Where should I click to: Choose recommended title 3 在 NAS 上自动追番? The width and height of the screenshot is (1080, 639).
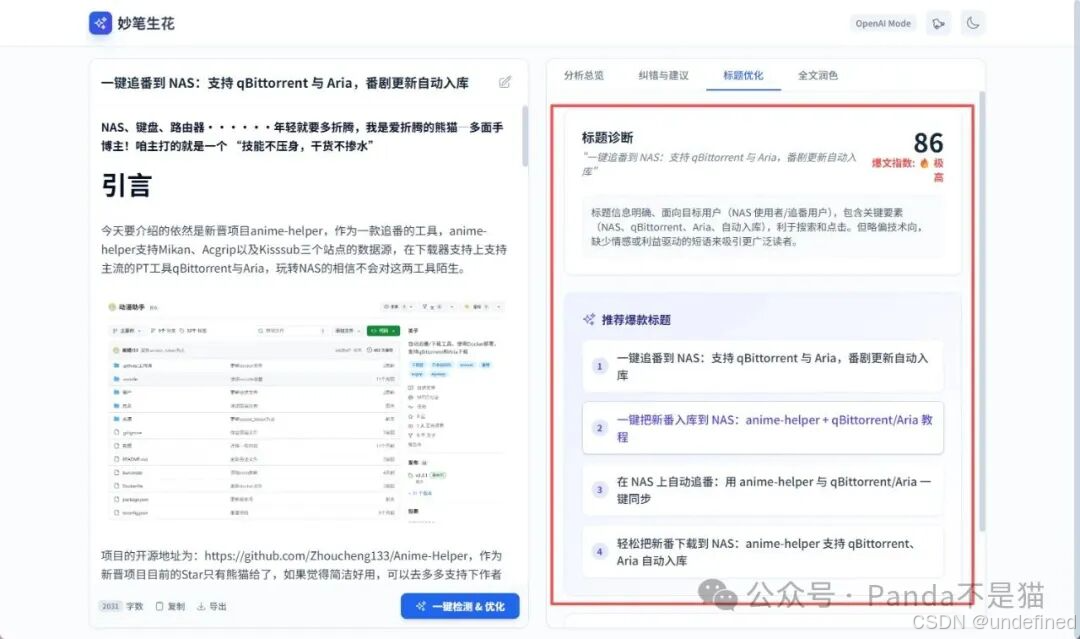(x=762, y=490)
